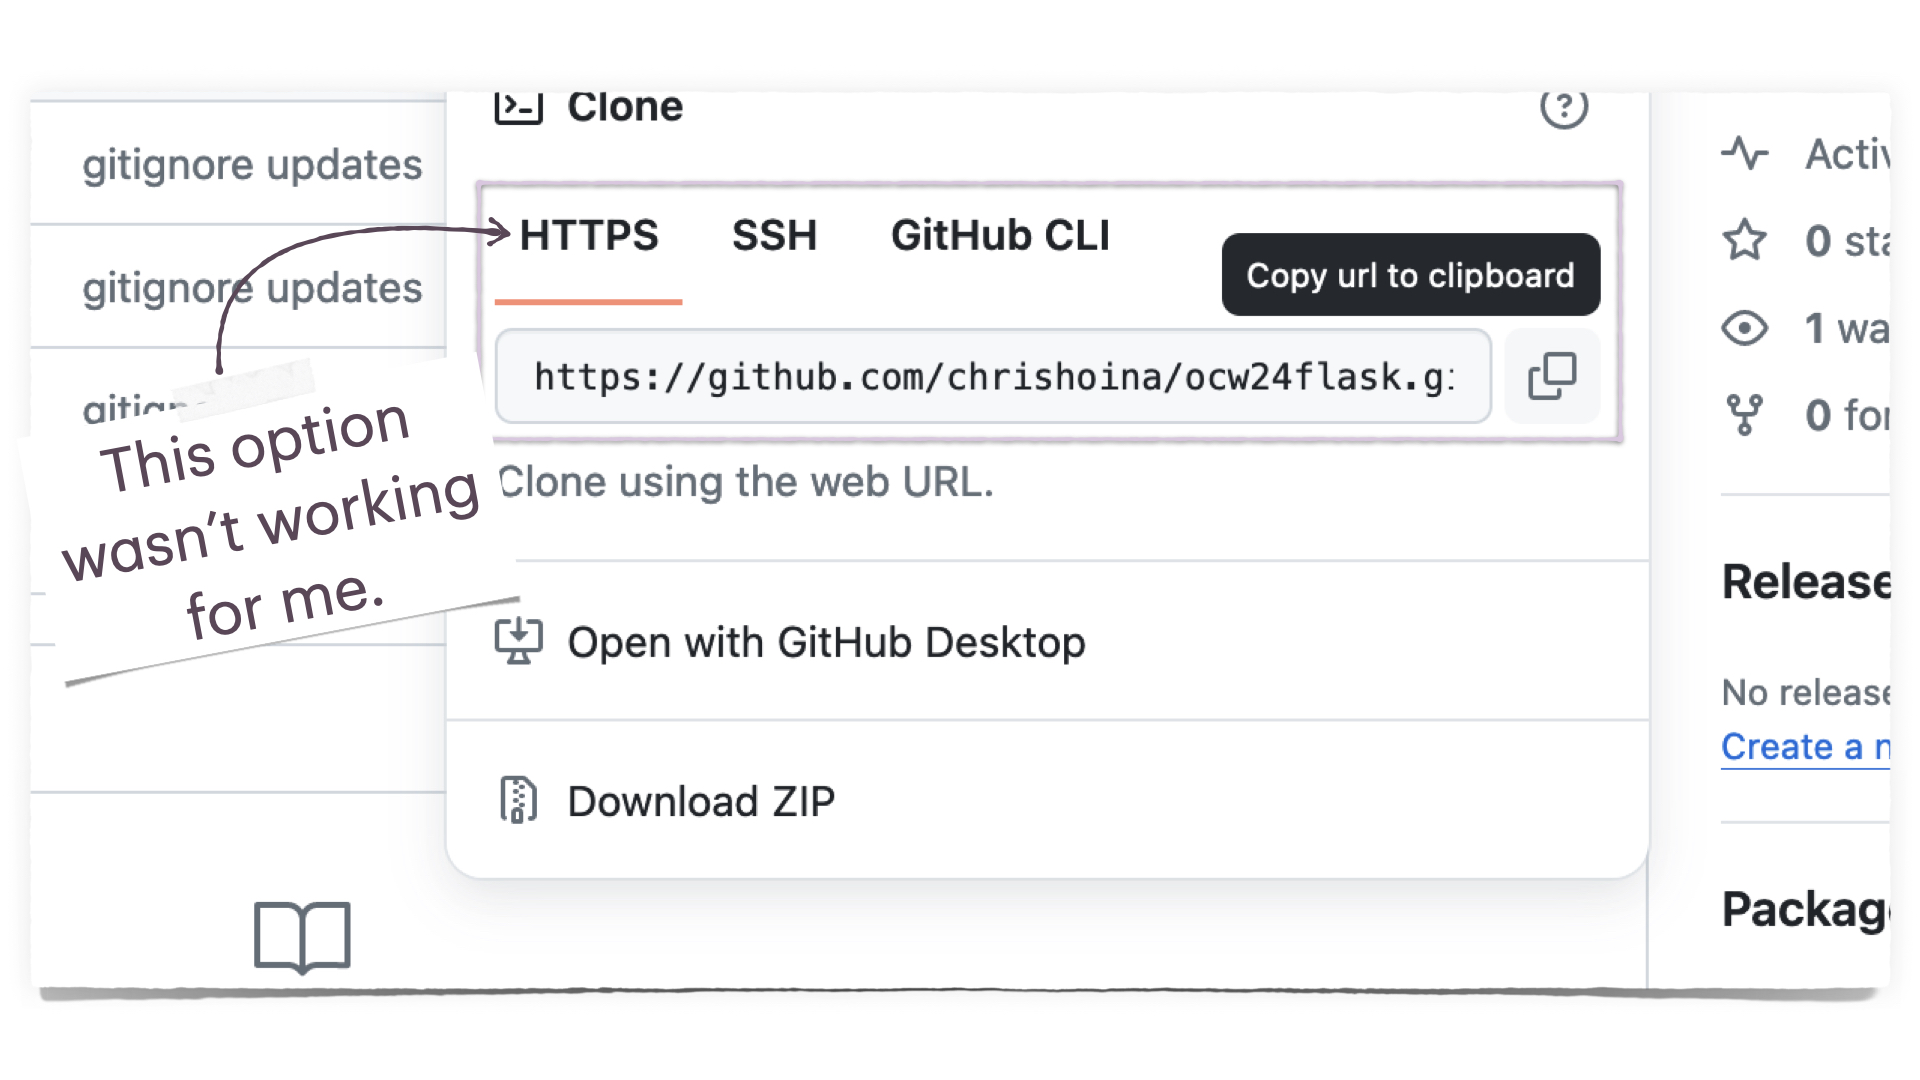Select the HTTPS clone tab
Viewport: 1920px width, 1080px height.
(x=589, y=236)
